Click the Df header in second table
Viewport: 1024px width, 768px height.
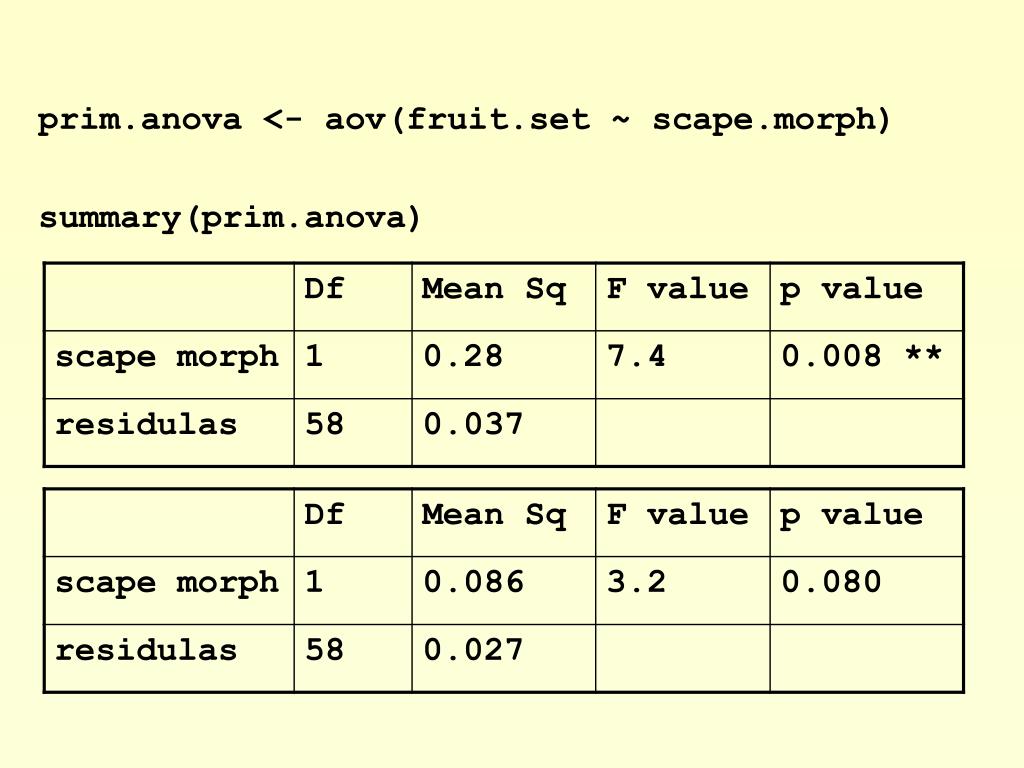point(324,514)
